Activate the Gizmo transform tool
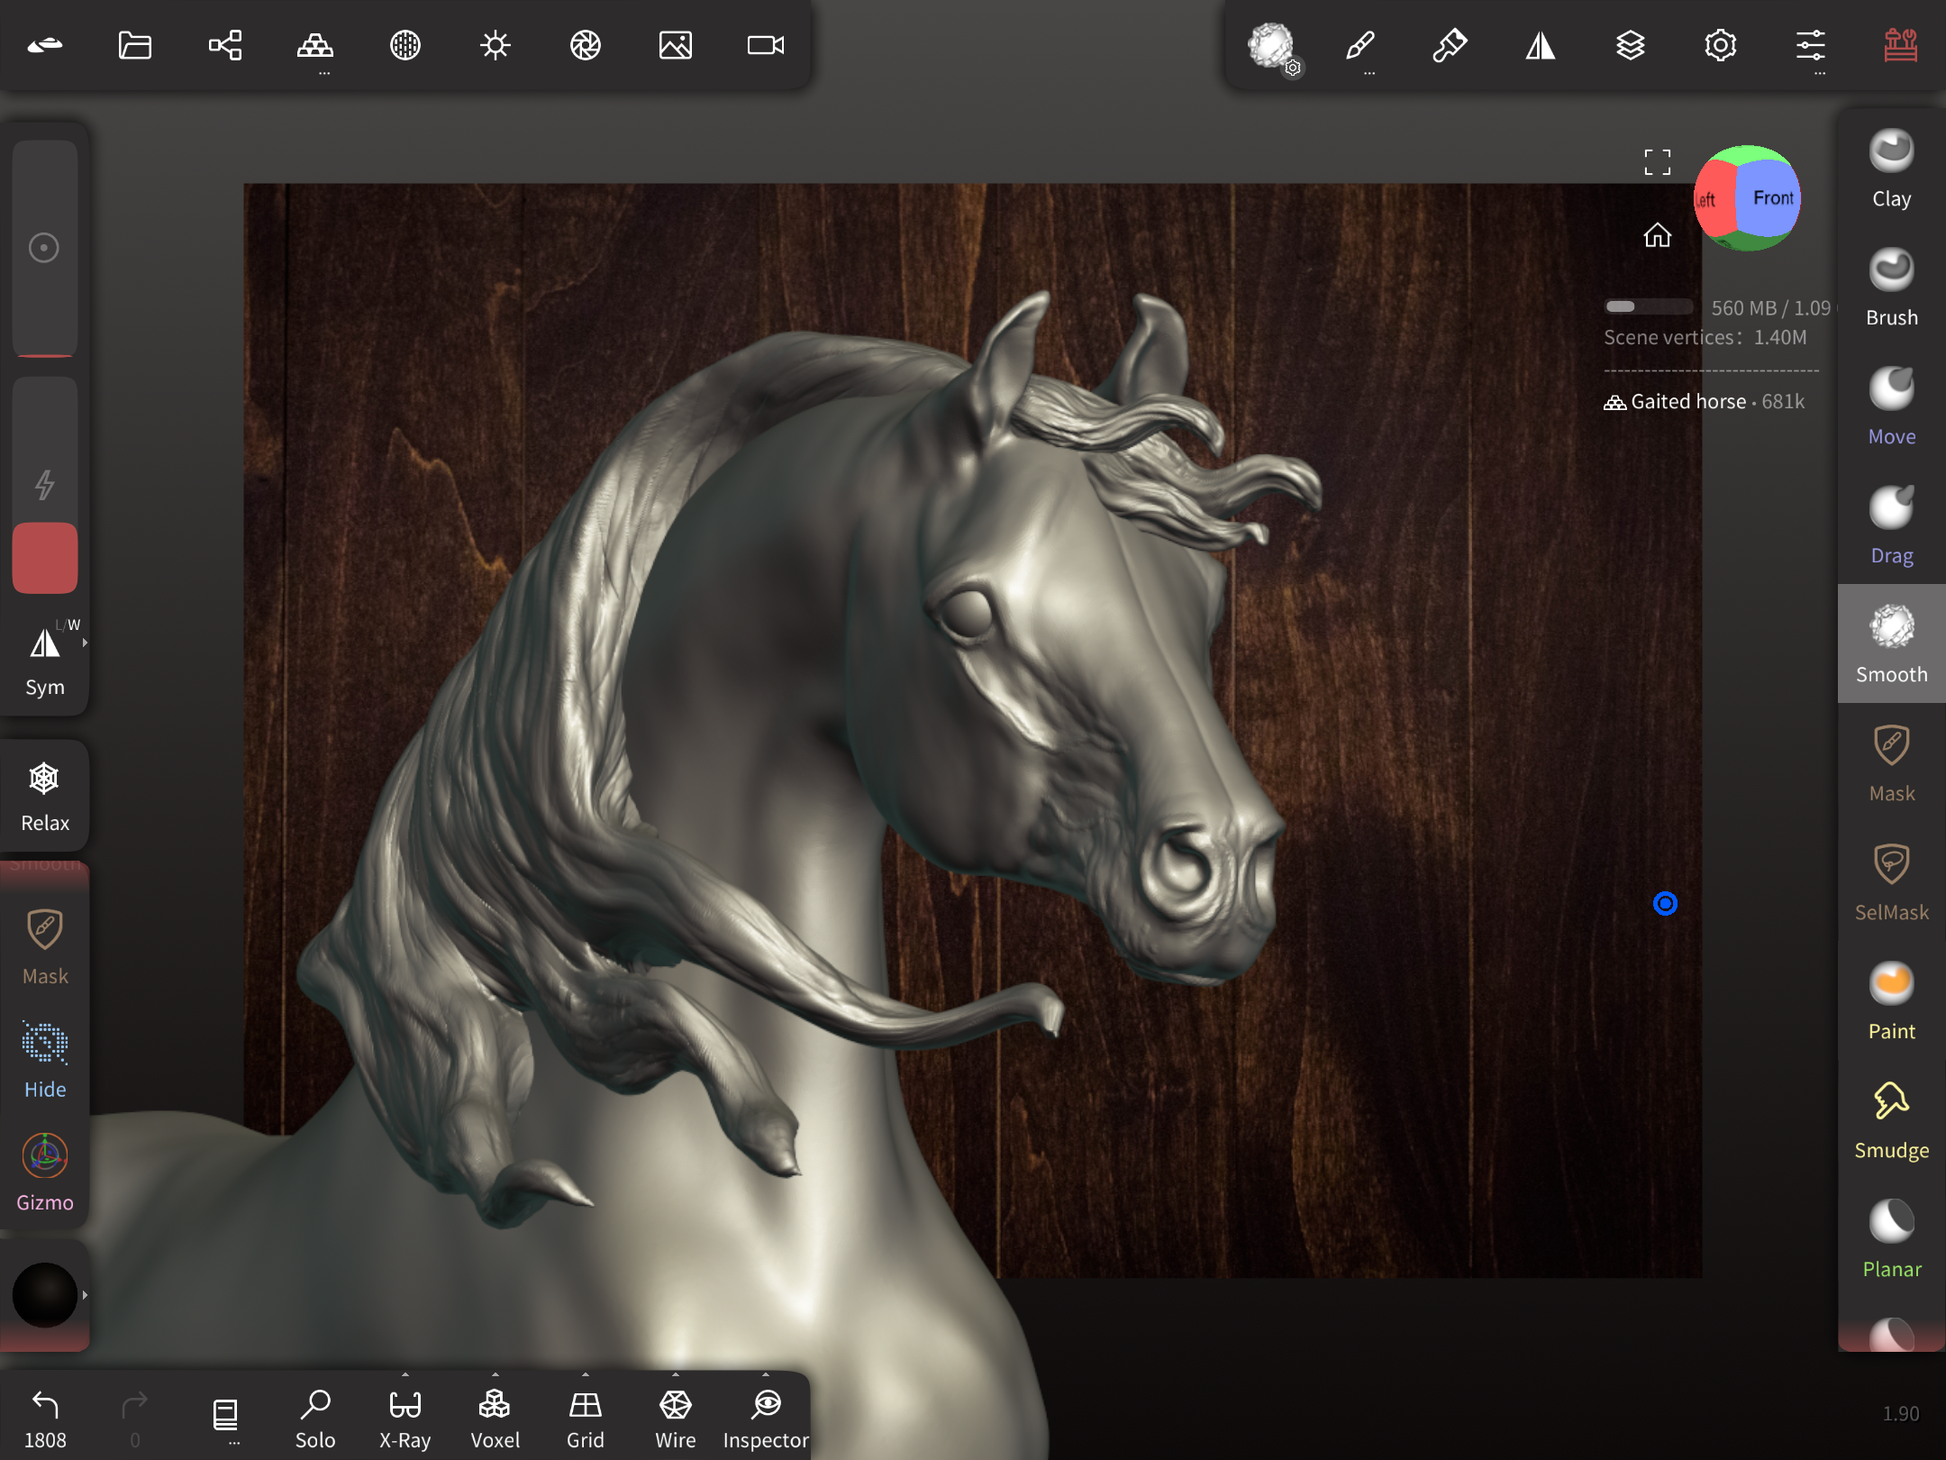Viewport: 1946px width, 1460px height. pos(45,1172)
